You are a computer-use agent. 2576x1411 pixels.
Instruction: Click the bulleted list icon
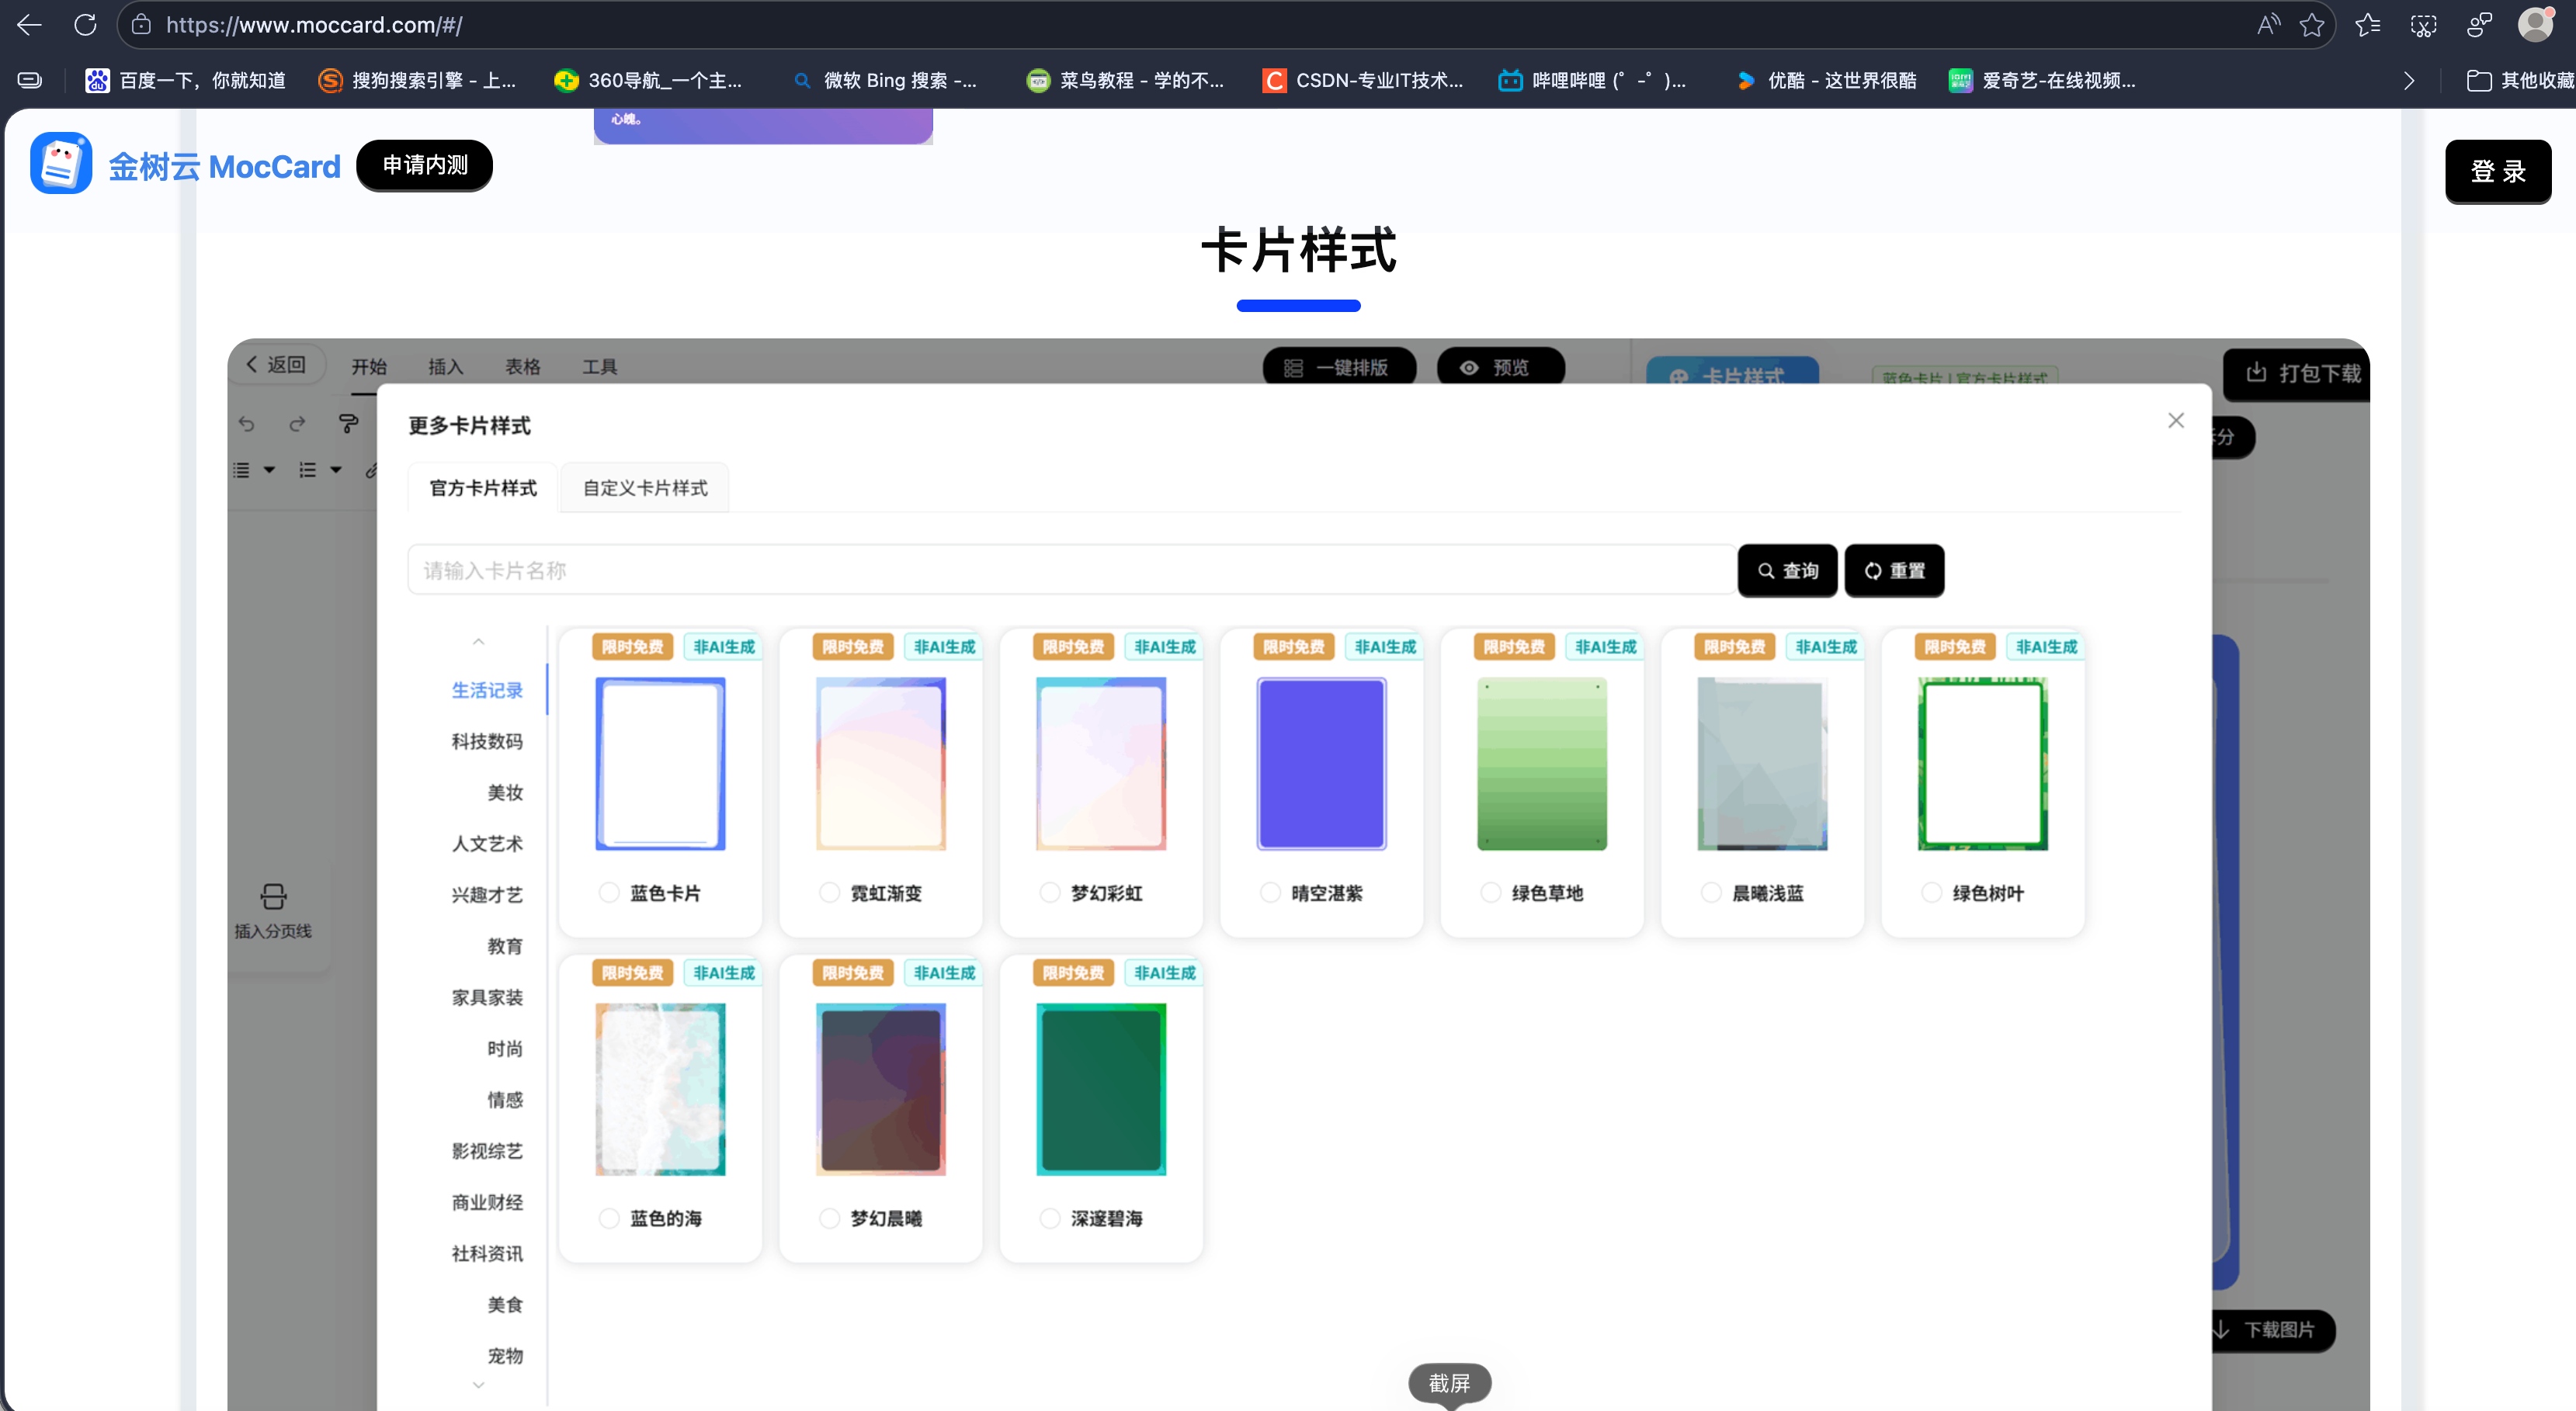pos(242,470)
